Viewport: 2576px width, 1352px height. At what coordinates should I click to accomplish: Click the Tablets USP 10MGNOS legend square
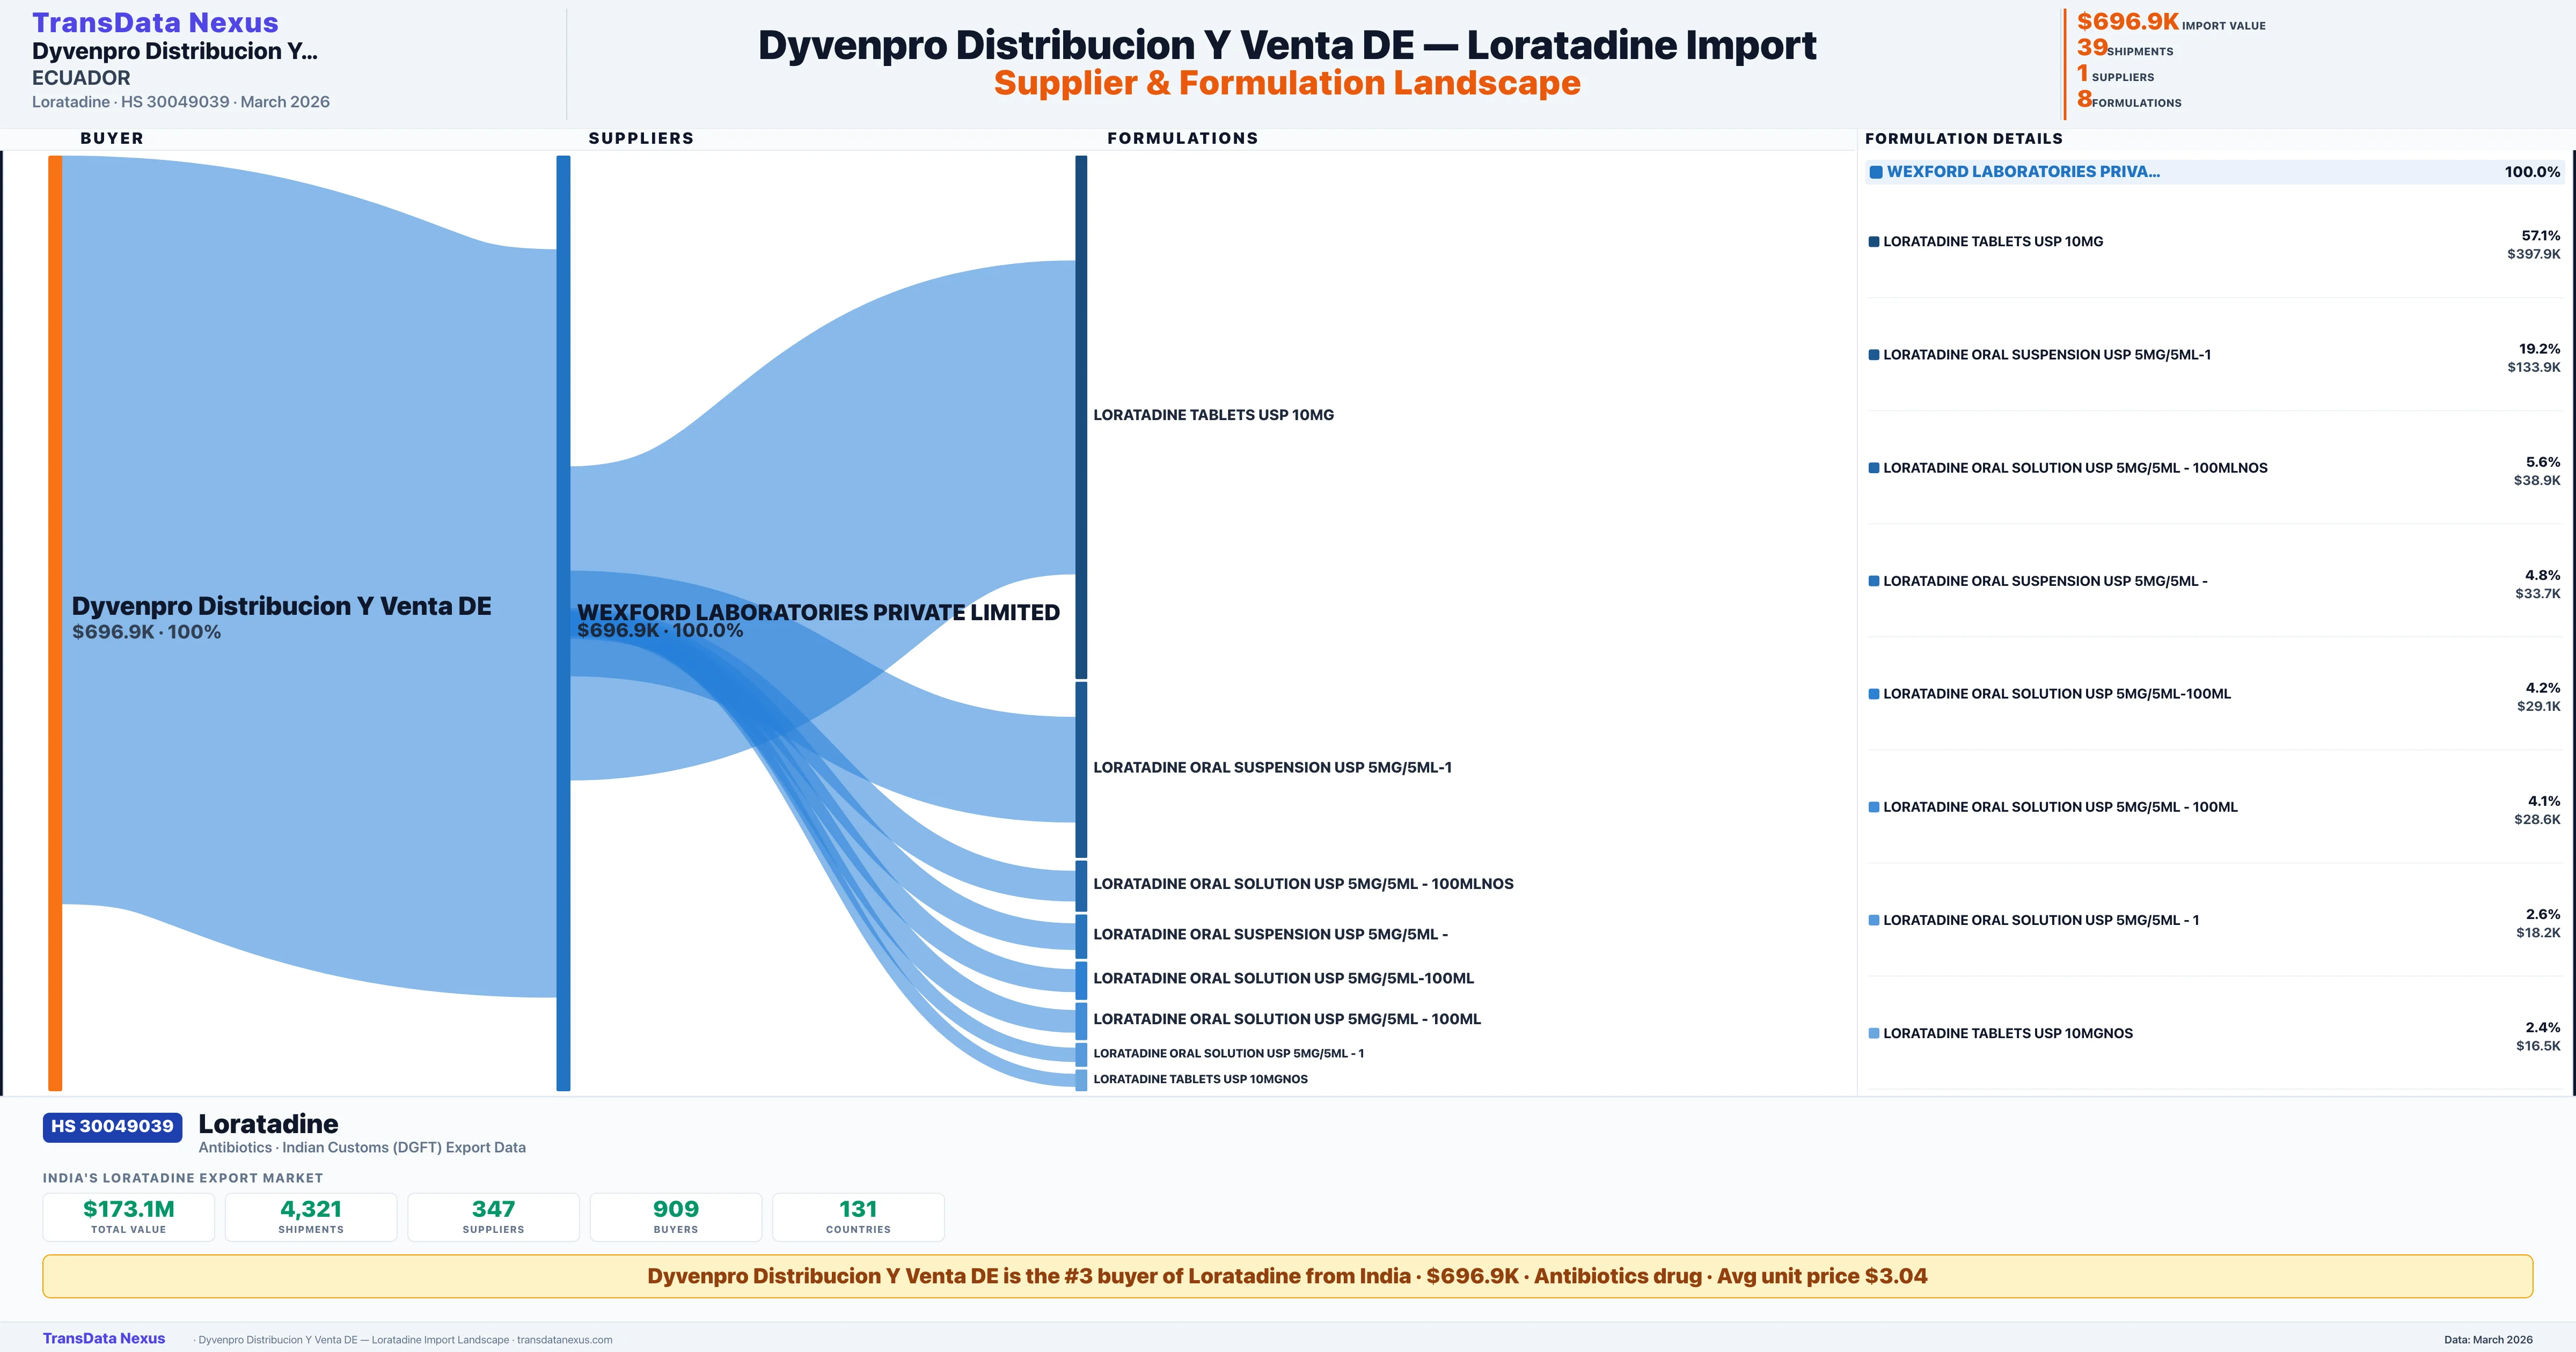tap(1874, 1034)
